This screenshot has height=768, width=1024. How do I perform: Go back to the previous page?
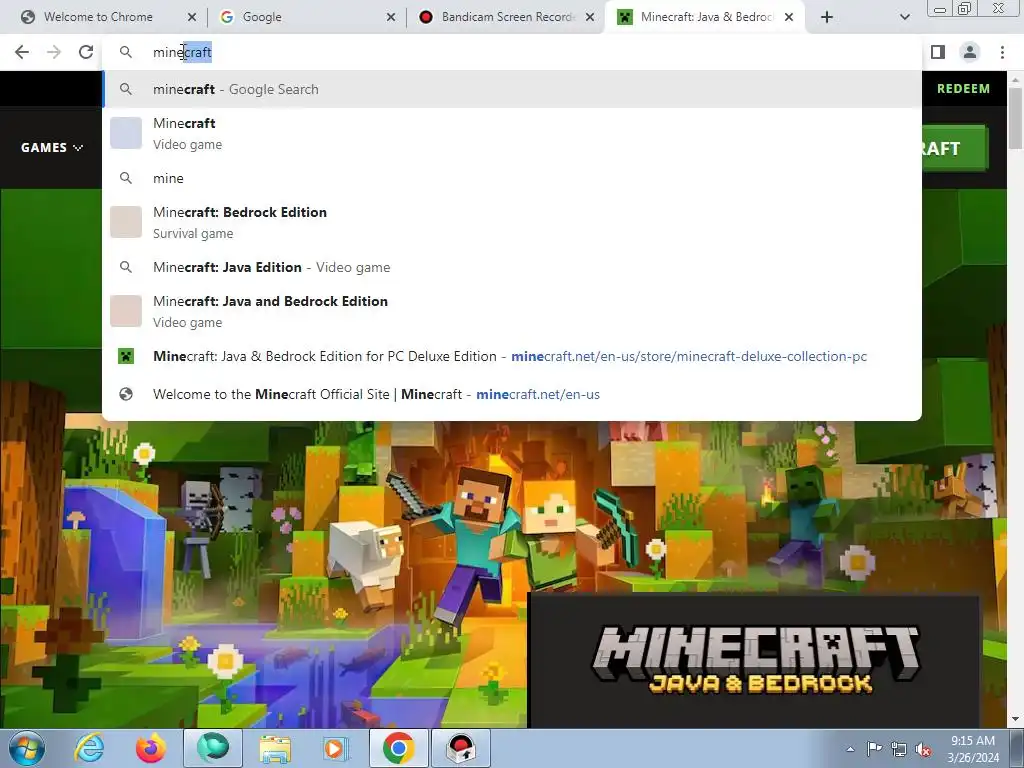[22, 52]
